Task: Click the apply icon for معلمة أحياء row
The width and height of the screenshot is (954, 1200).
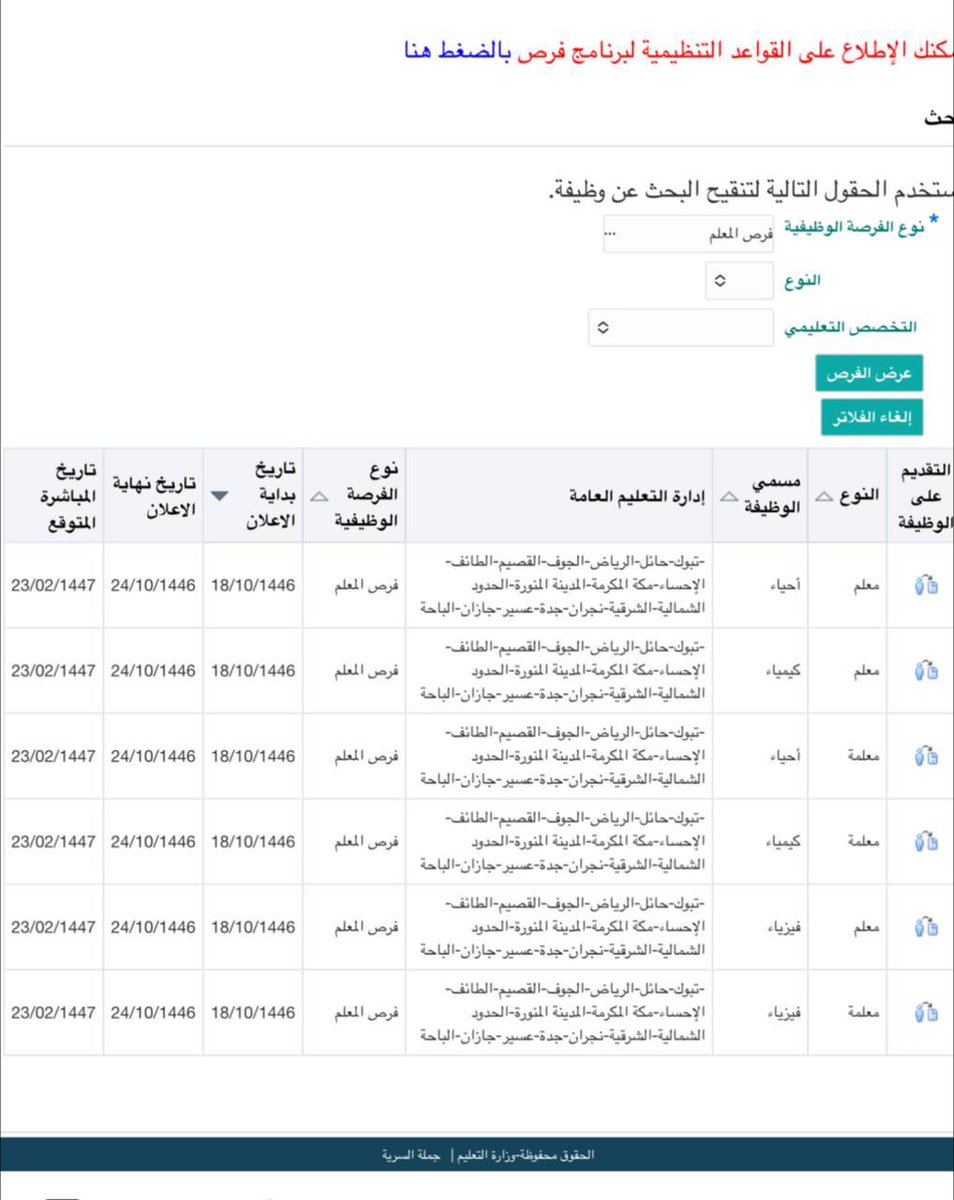Action: tap(926, 757)
